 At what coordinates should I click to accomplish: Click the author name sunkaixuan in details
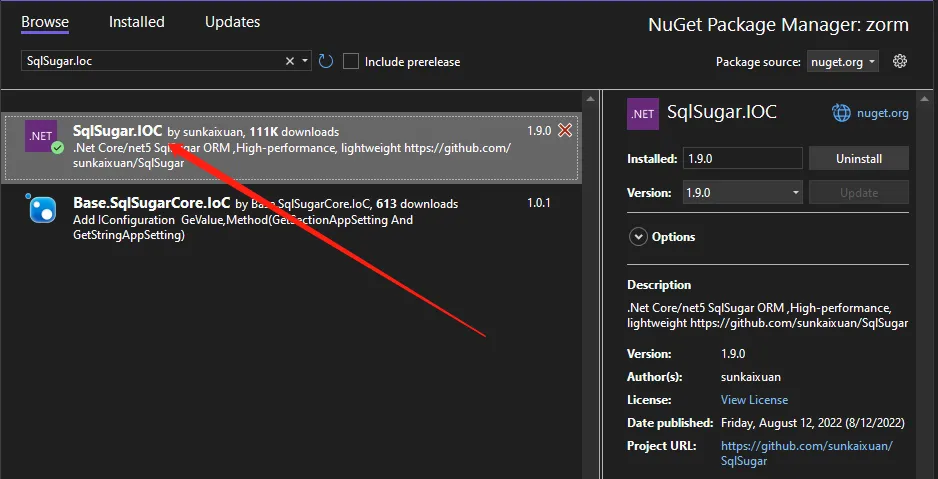[750, 377]
